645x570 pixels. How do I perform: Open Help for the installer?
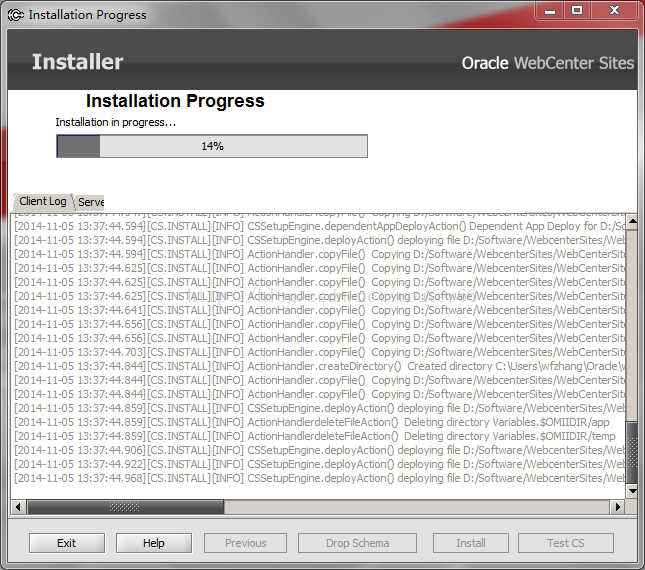click(154, 543)
